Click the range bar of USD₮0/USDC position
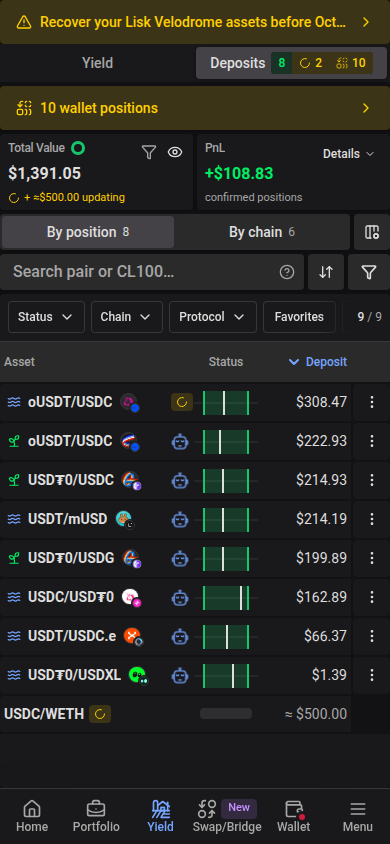Viewport: 390px width, 844px height. click(226, 481)
